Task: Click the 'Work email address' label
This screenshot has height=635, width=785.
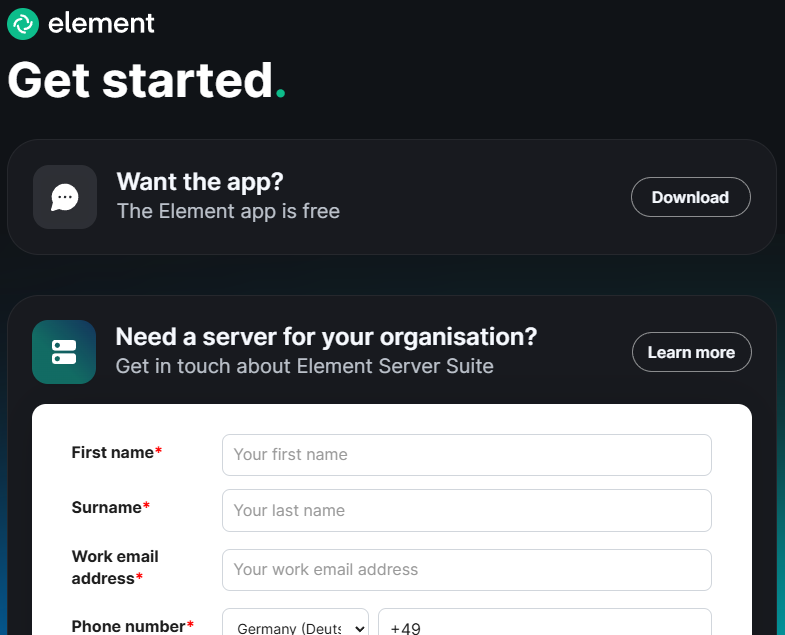Action: tap(115, 567)
